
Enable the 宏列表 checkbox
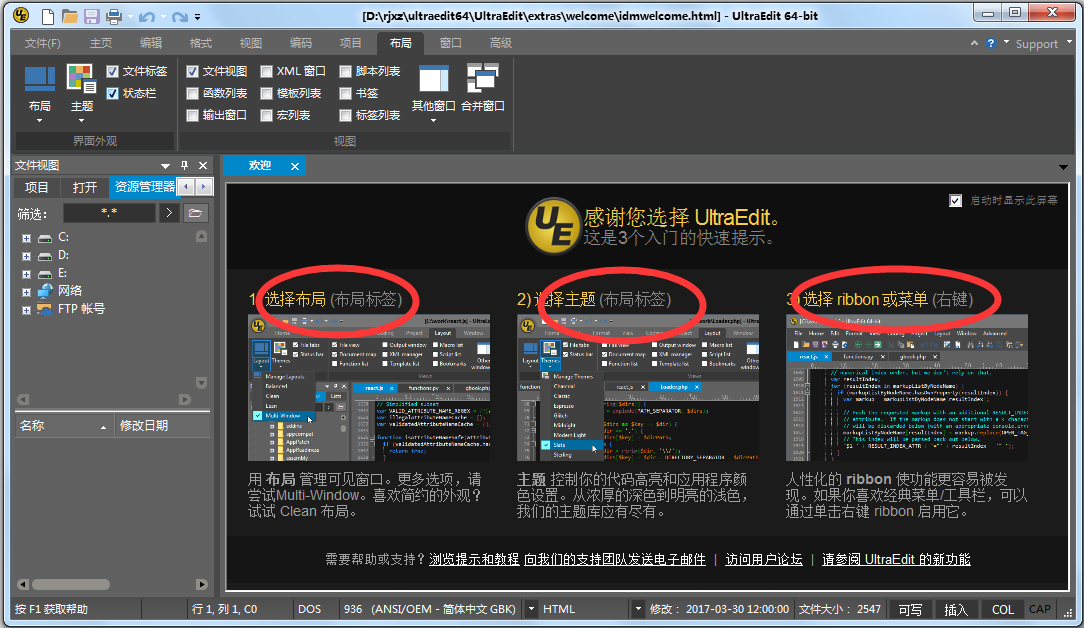[x=266, y=116]
